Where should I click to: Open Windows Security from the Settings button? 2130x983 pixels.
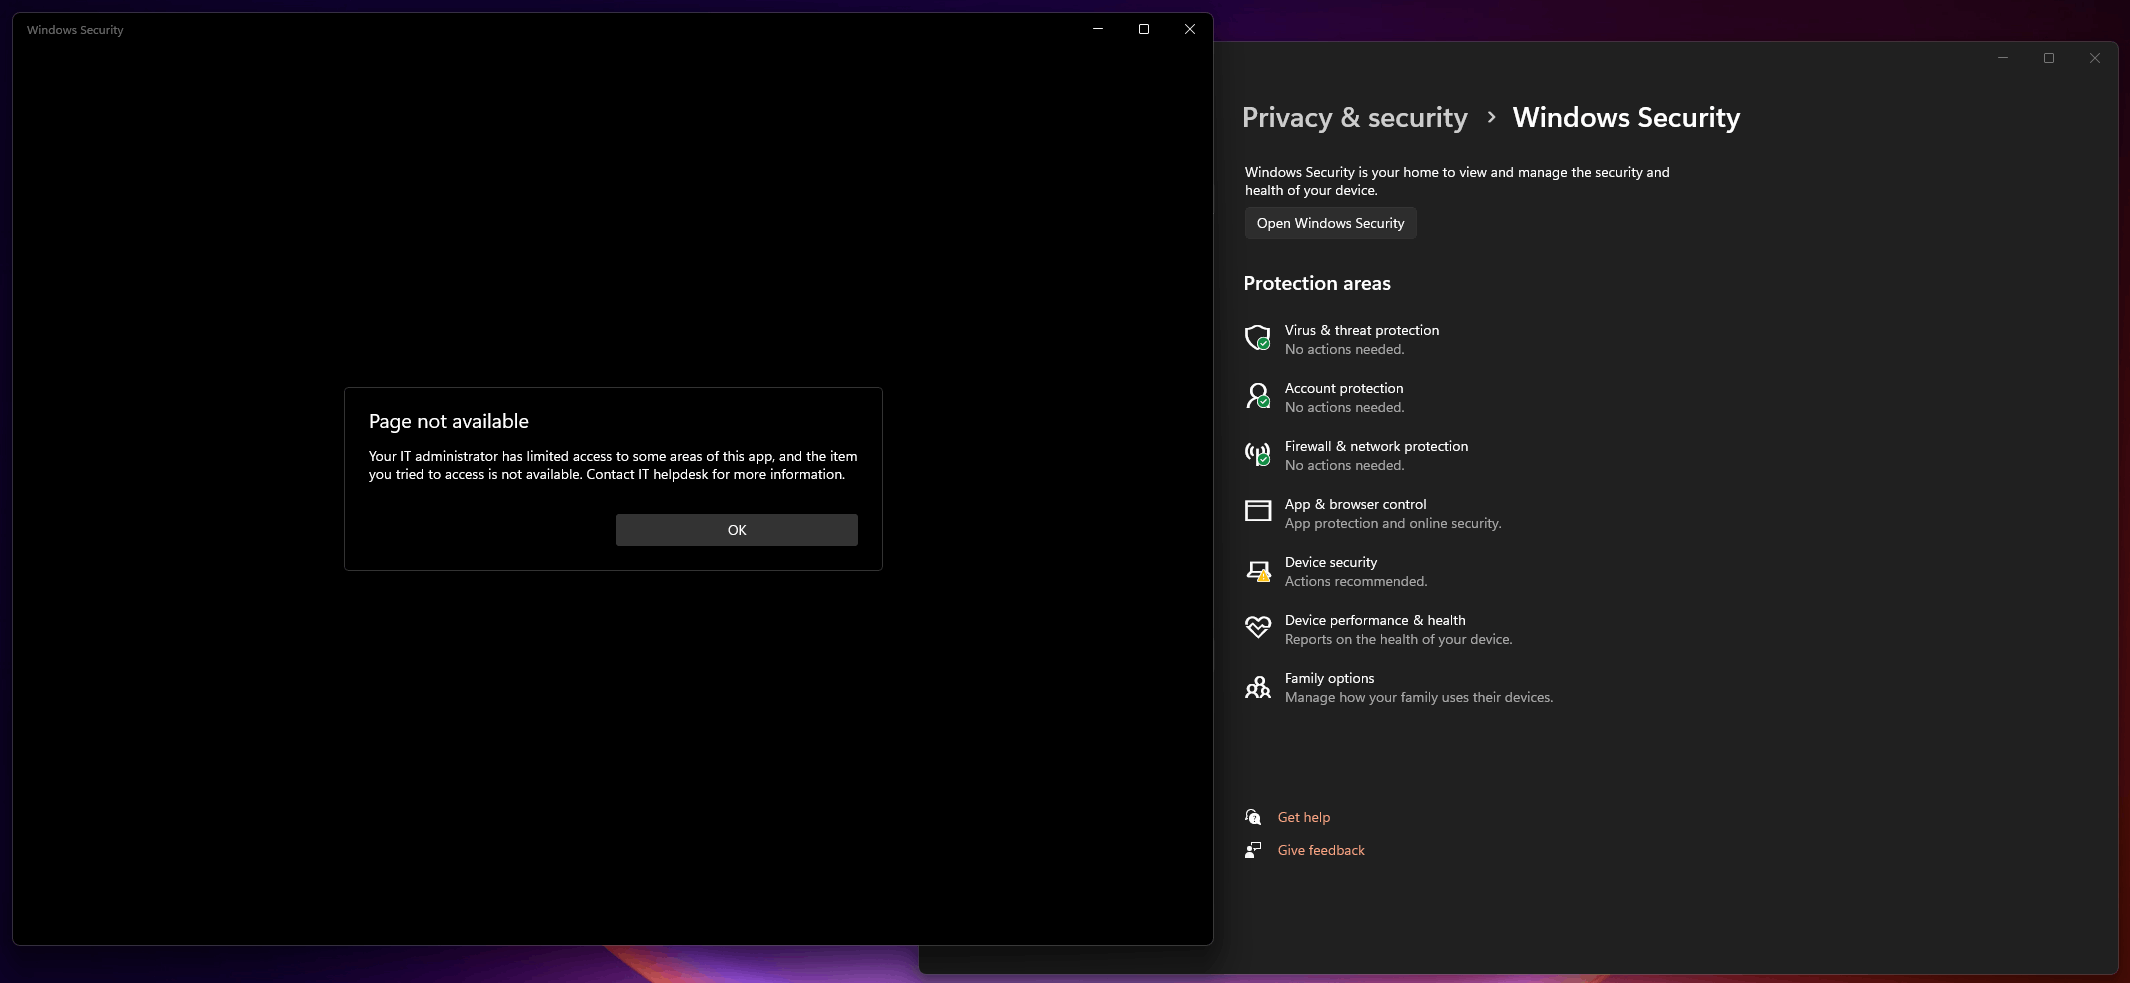[1330, 223]
